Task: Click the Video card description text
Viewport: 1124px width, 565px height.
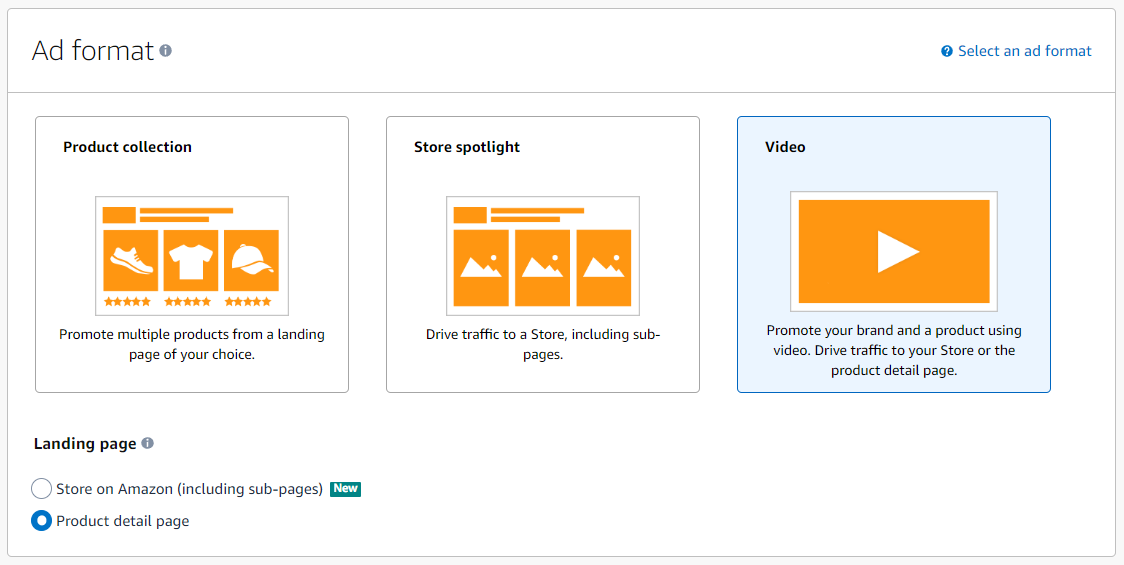Action: (x=894, y=351)
